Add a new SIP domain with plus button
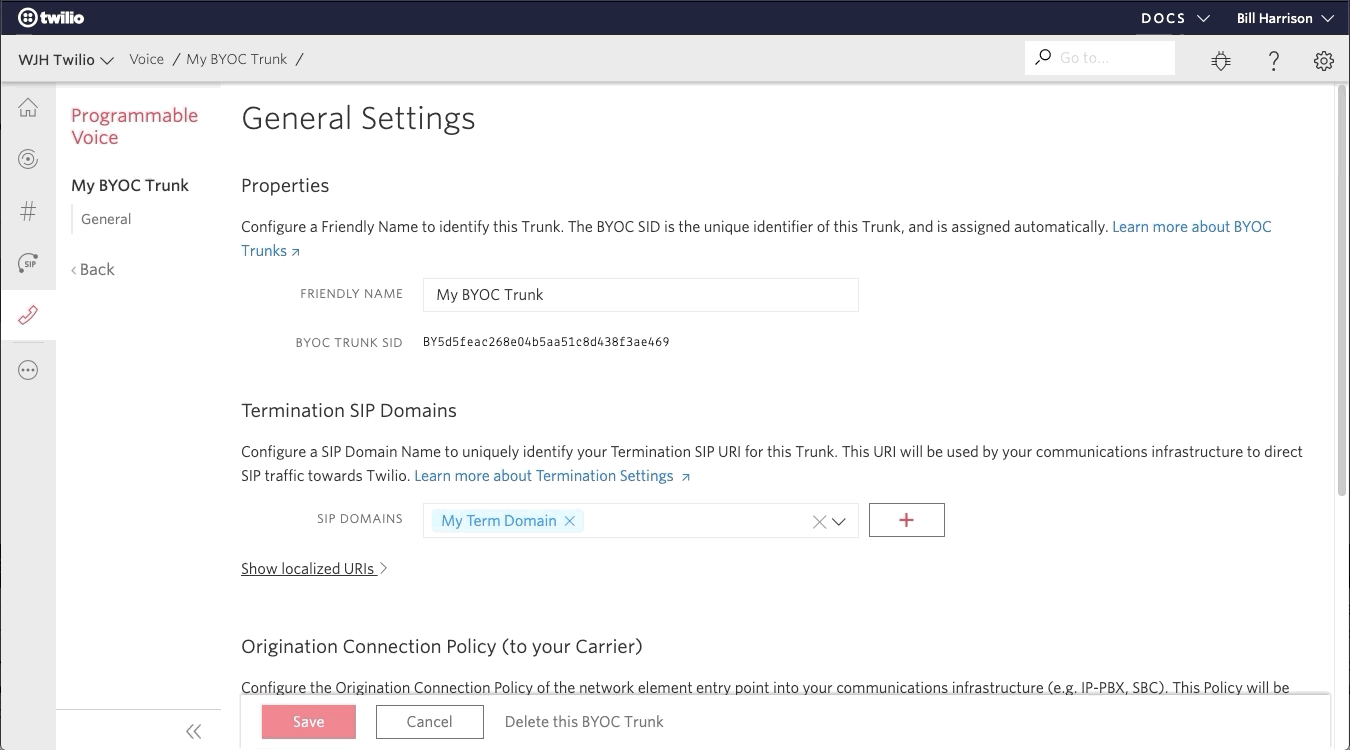Viewport: 1350px width, 750px height. [x=907, y=520]
